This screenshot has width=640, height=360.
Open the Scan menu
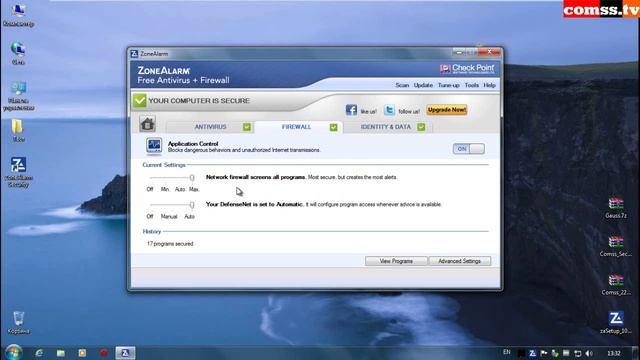point(402,85)
